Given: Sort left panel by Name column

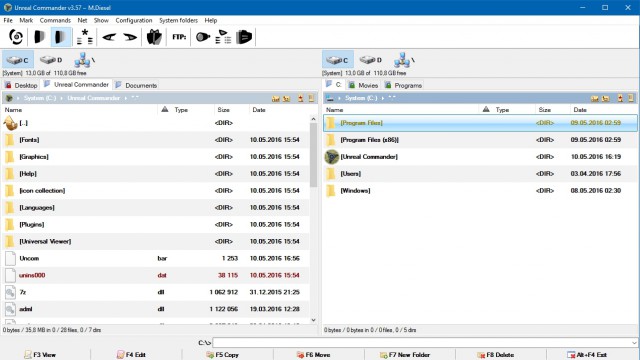Looking at the screenshot, I should coord(80,110).
